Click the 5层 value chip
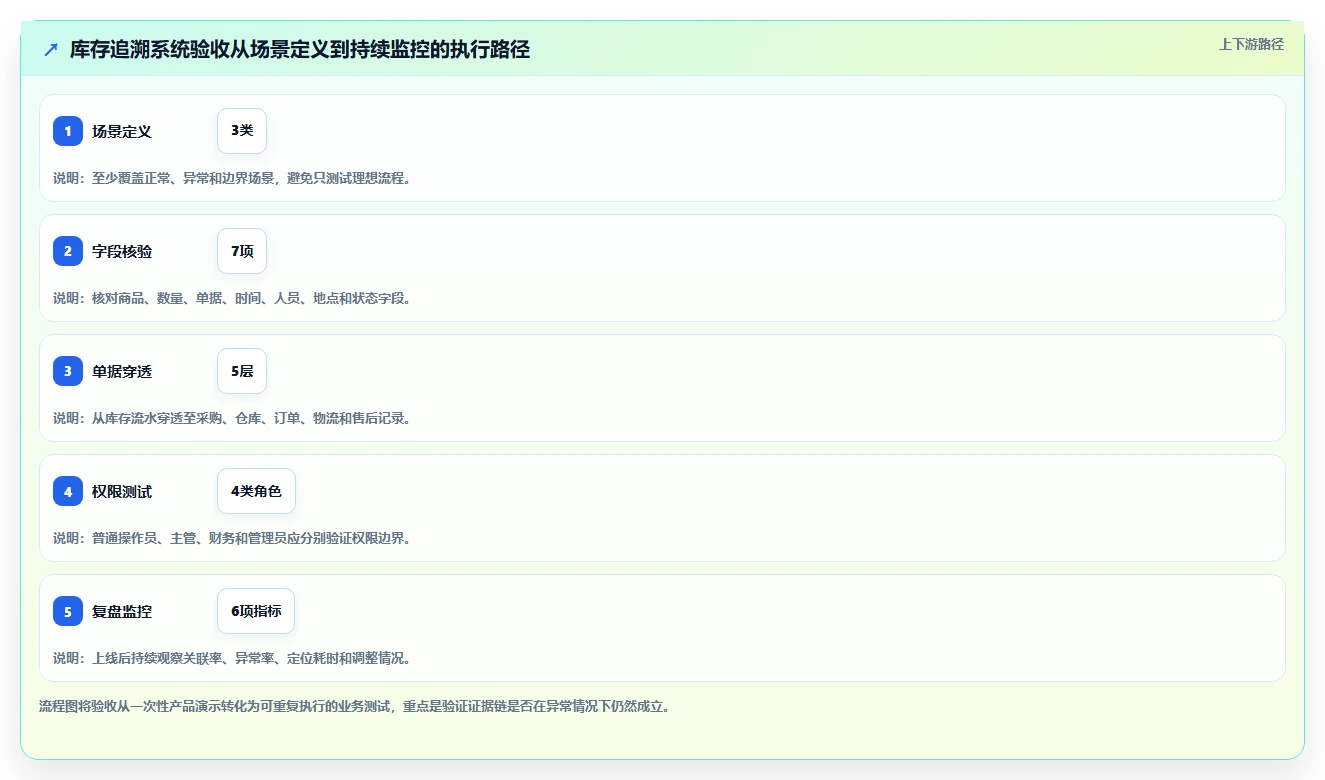Image resolution: width=1325 pixels, height=780 pixels. pos(242,371)
